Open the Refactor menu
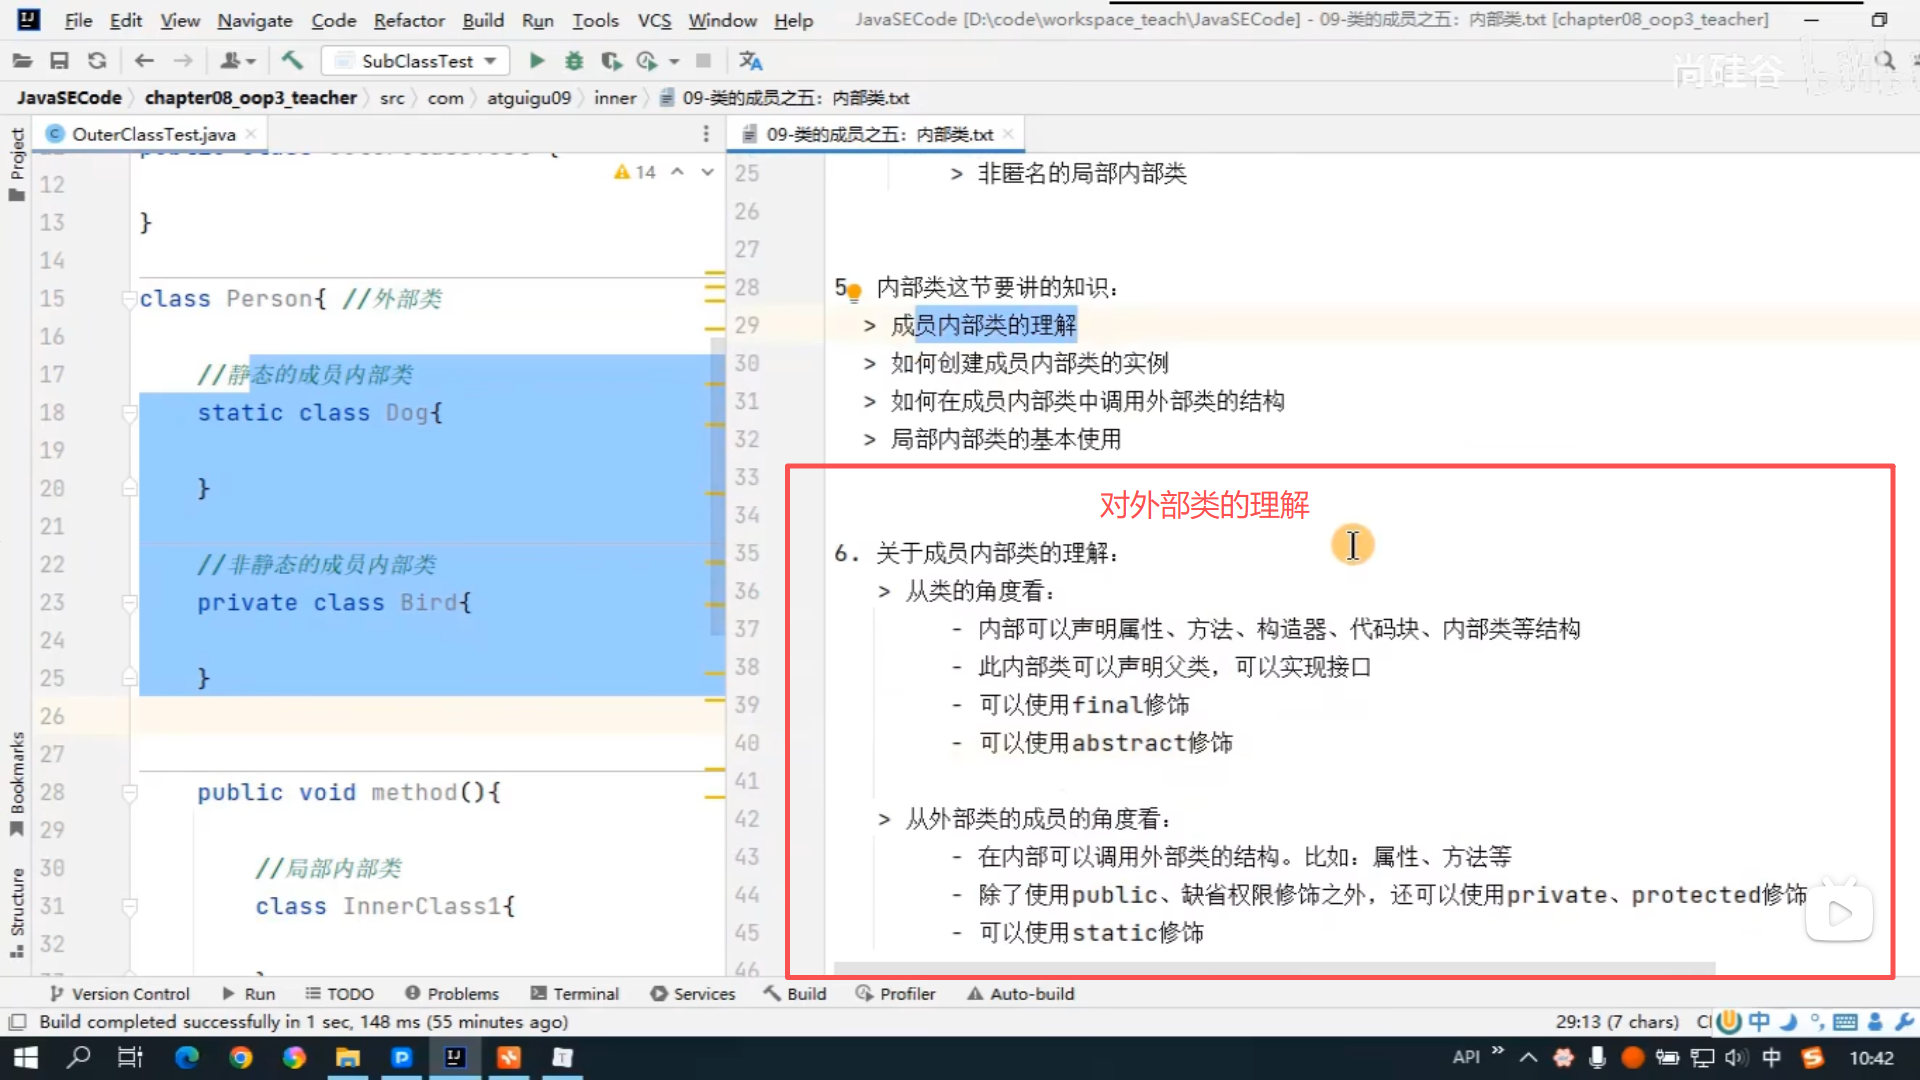This screenshot has width=1920, height=1080. pos(408,20)
